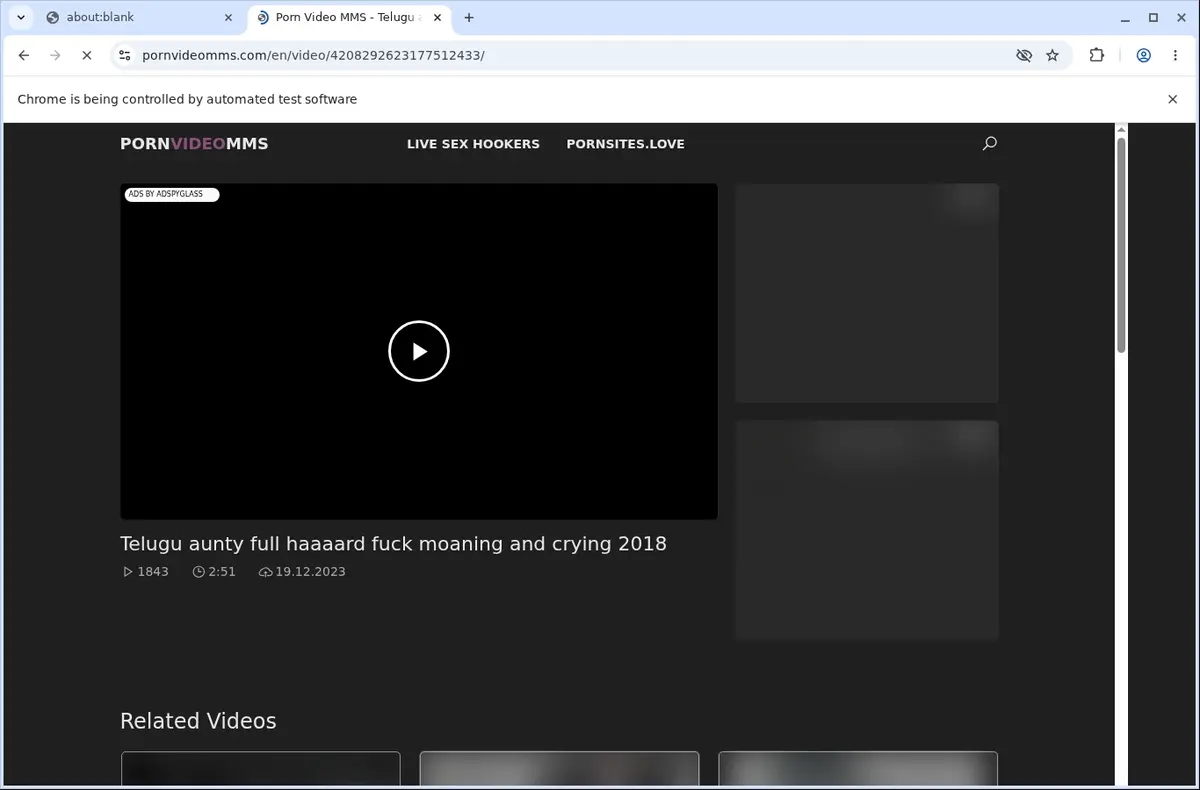Open the upper sidebar ad thumbnail
1200x790 pixels.
coord(867,293)
